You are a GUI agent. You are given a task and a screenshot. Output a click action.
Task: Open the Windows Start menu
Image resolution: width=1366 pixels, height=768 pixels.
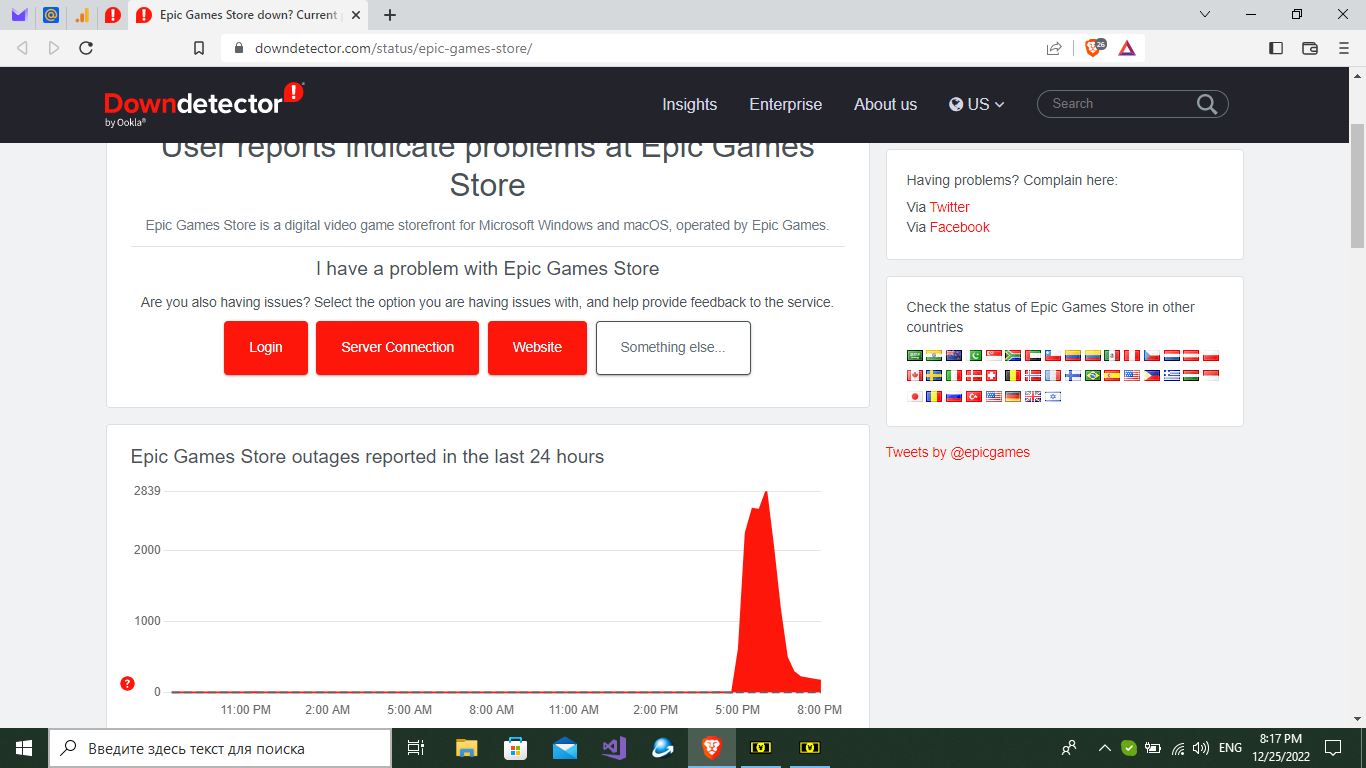[x=24, y=748]
